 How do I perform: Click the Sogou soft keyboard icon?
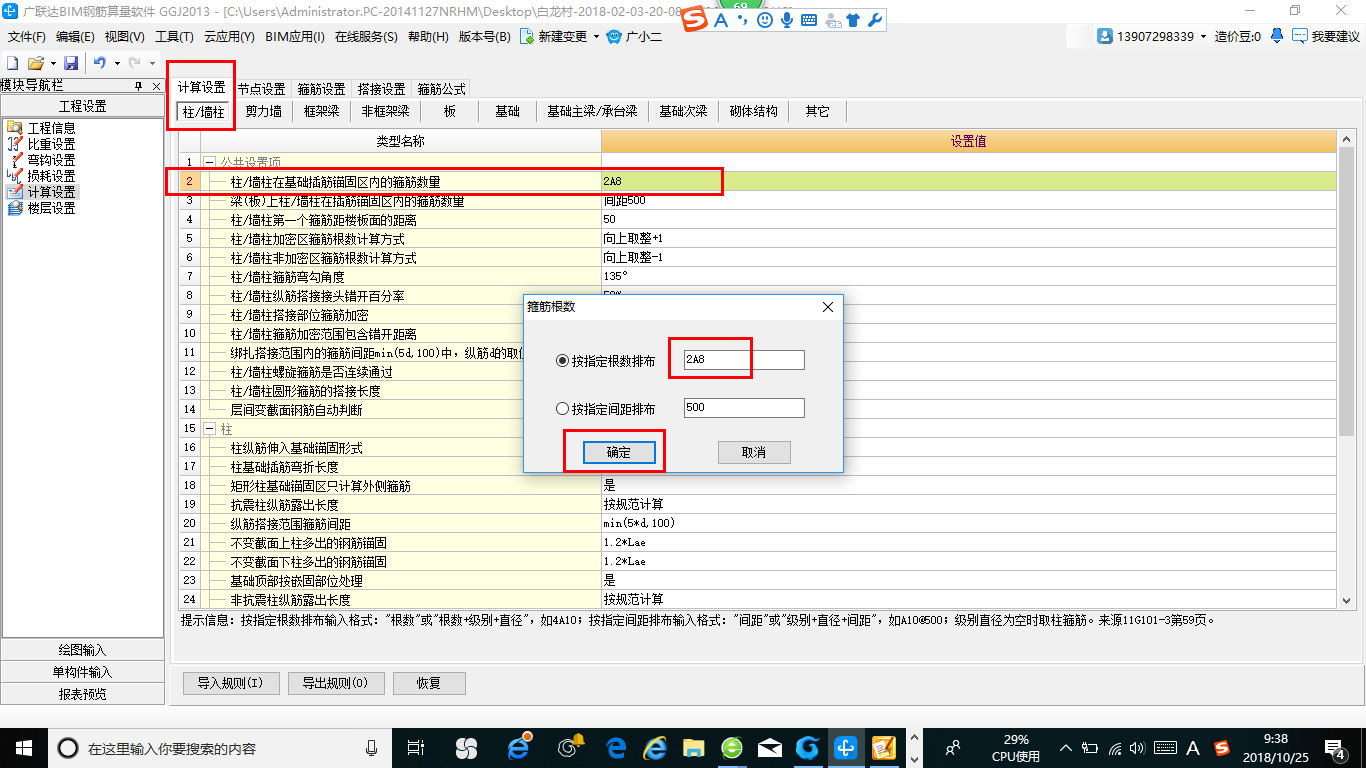pyautogui.click(x=809, y=20)
